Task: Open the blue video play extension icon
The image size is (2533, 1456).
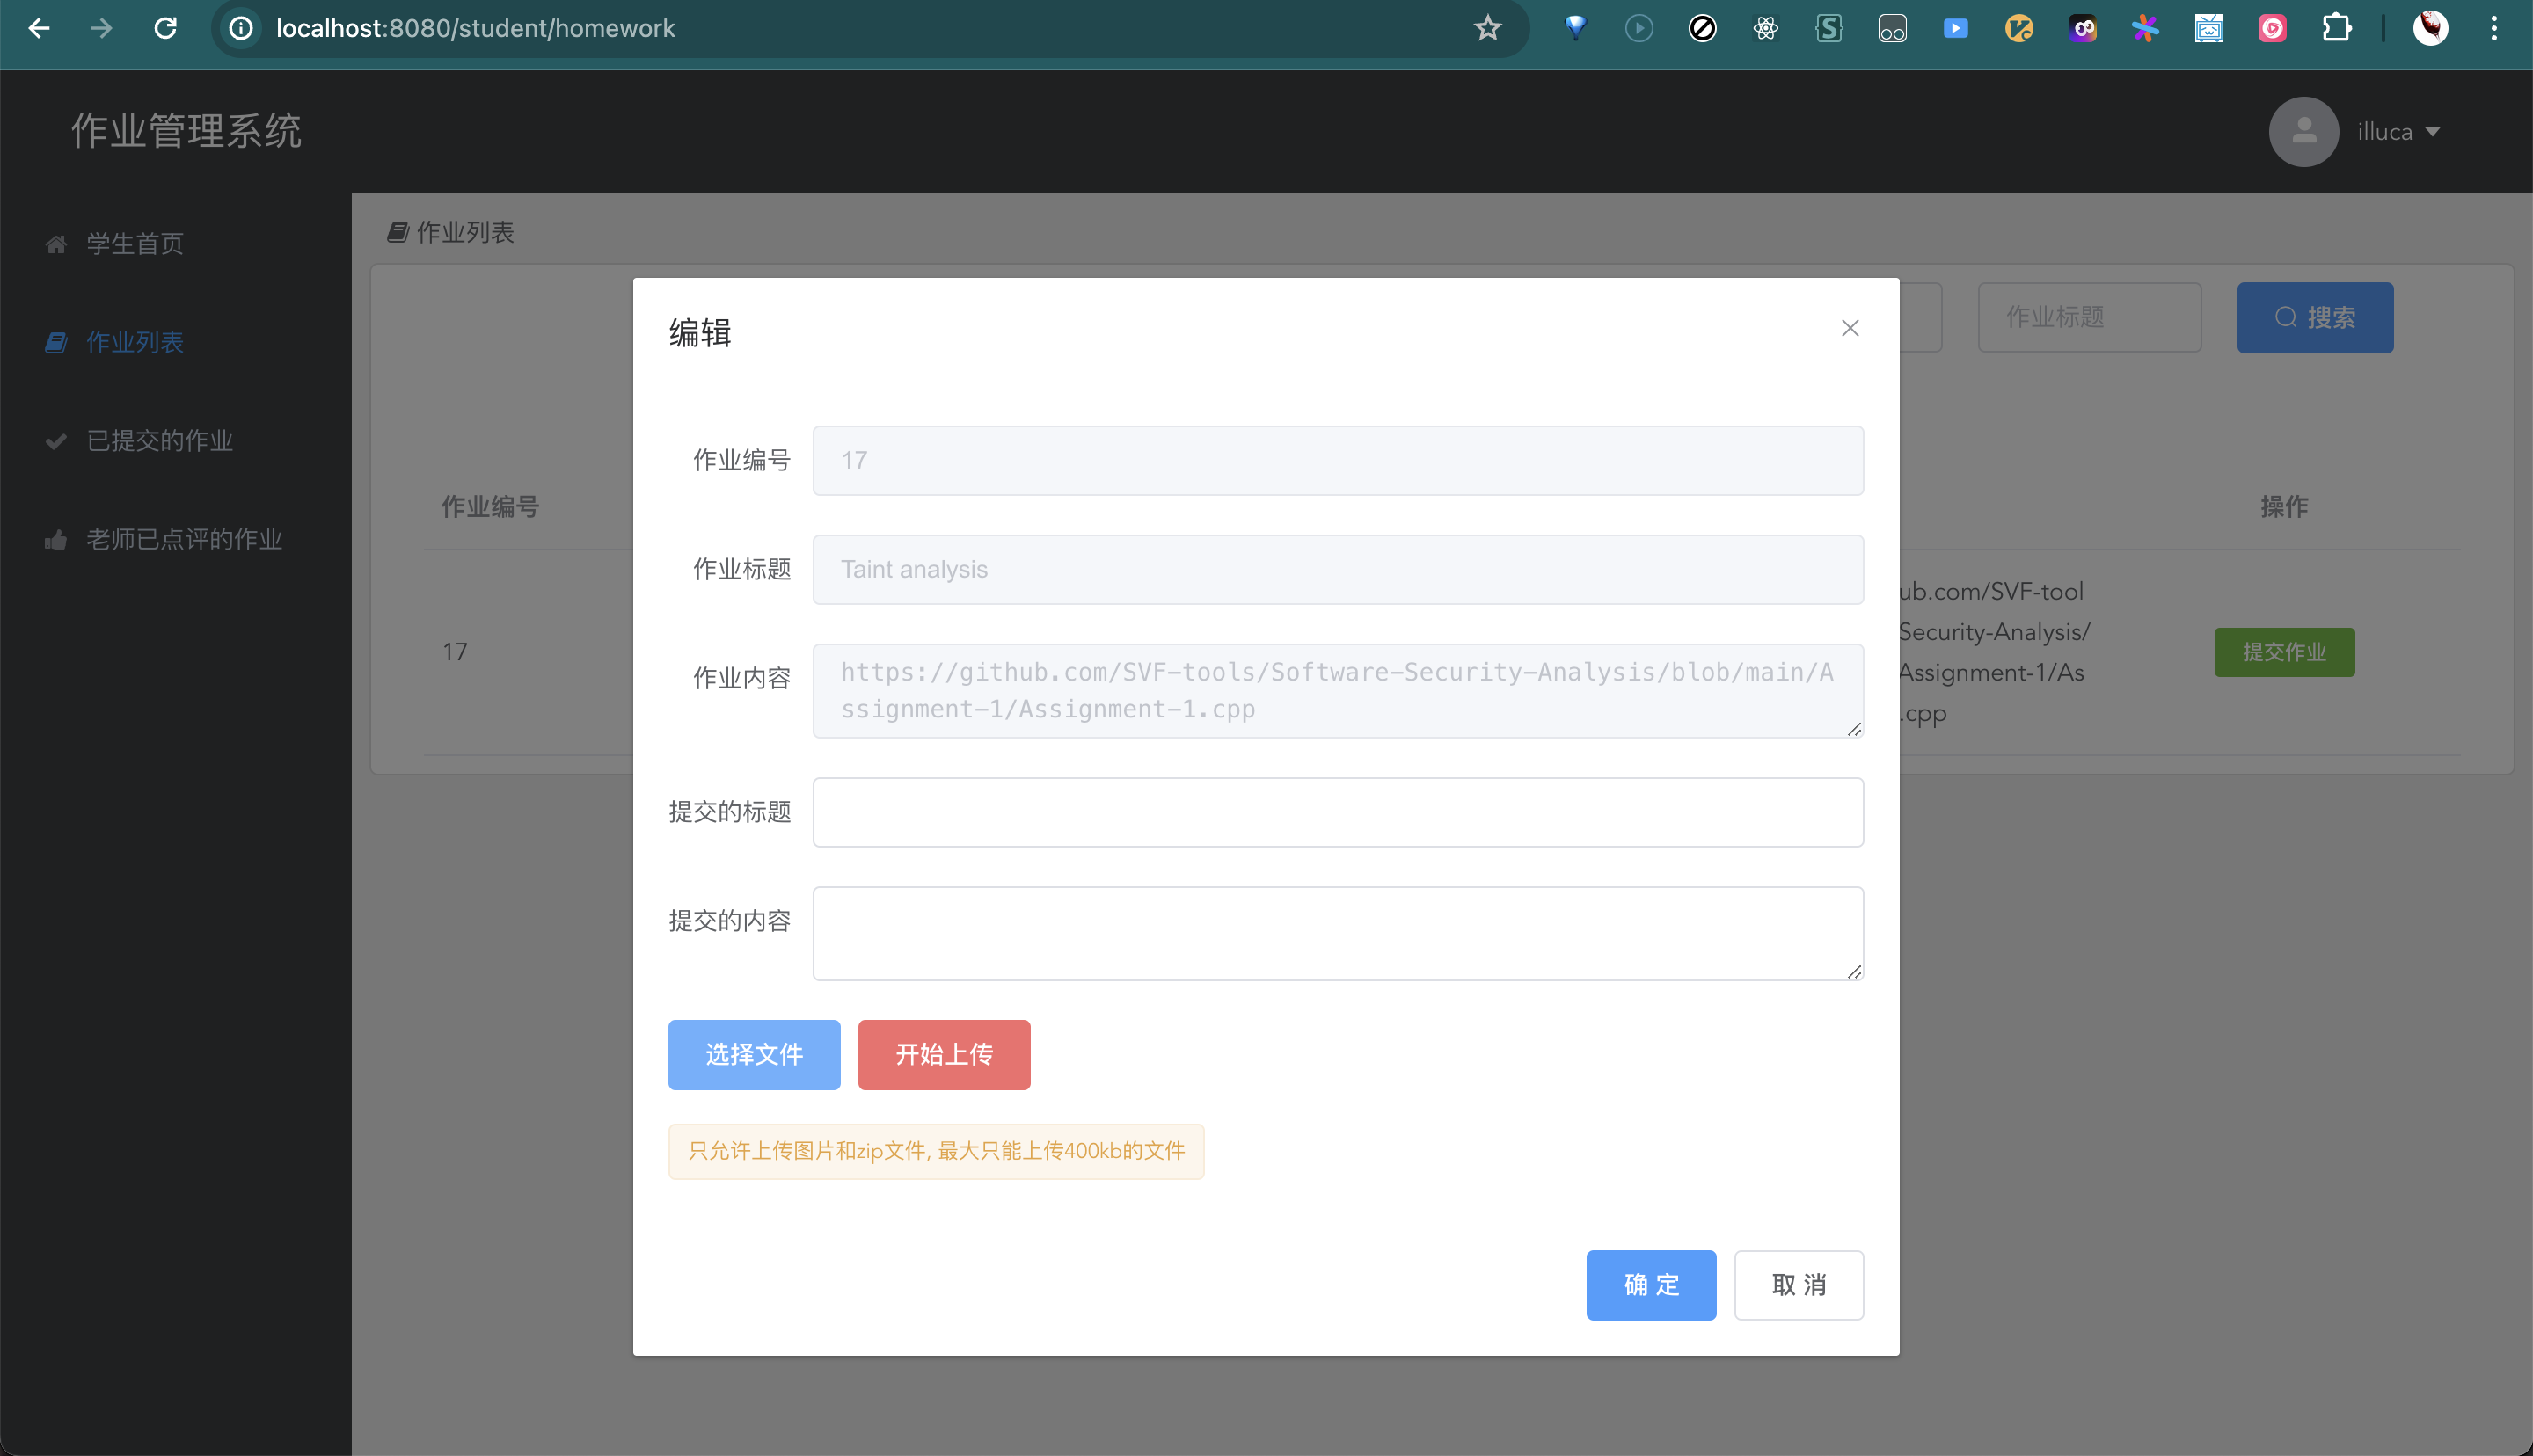Action: coord(1955,28)
